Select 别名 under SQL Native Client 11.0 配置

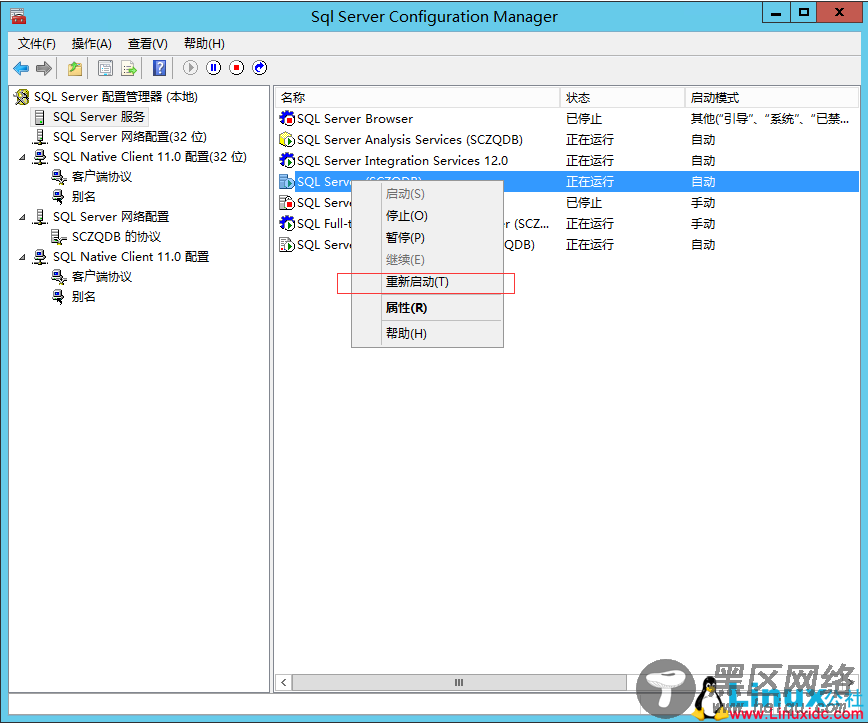(84, 297)
